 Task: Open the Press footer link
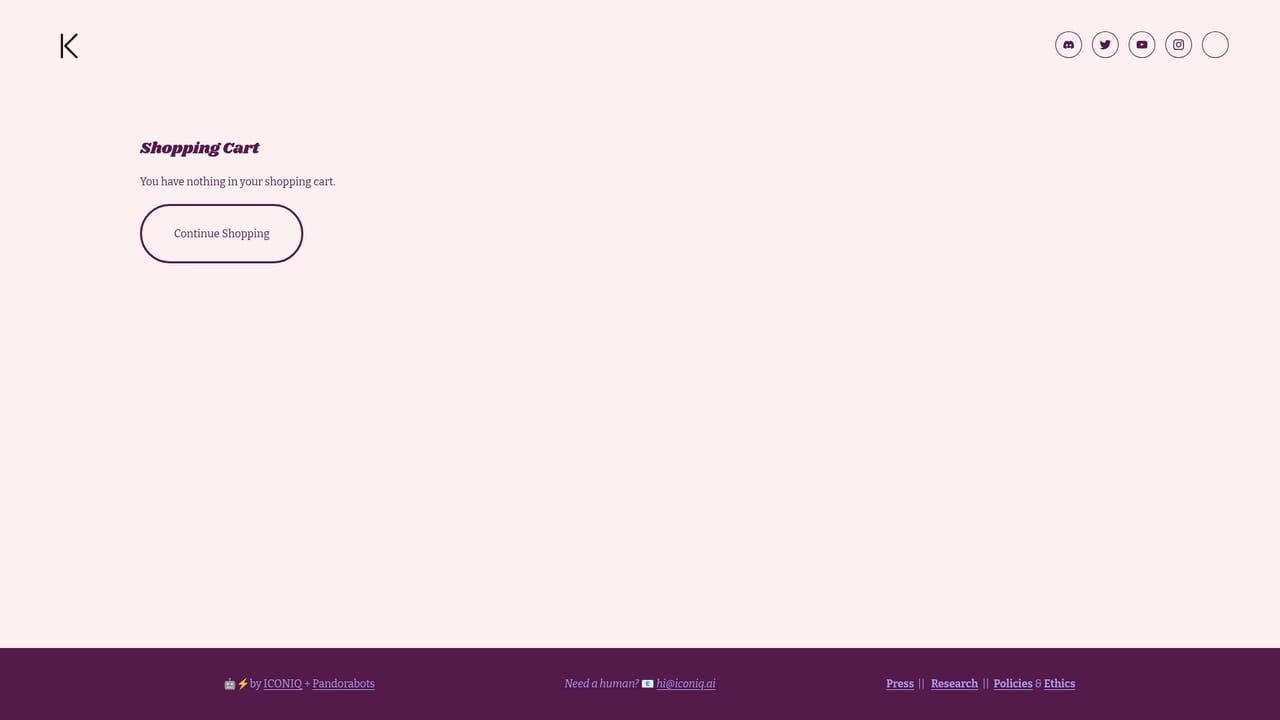click(900, 684)
